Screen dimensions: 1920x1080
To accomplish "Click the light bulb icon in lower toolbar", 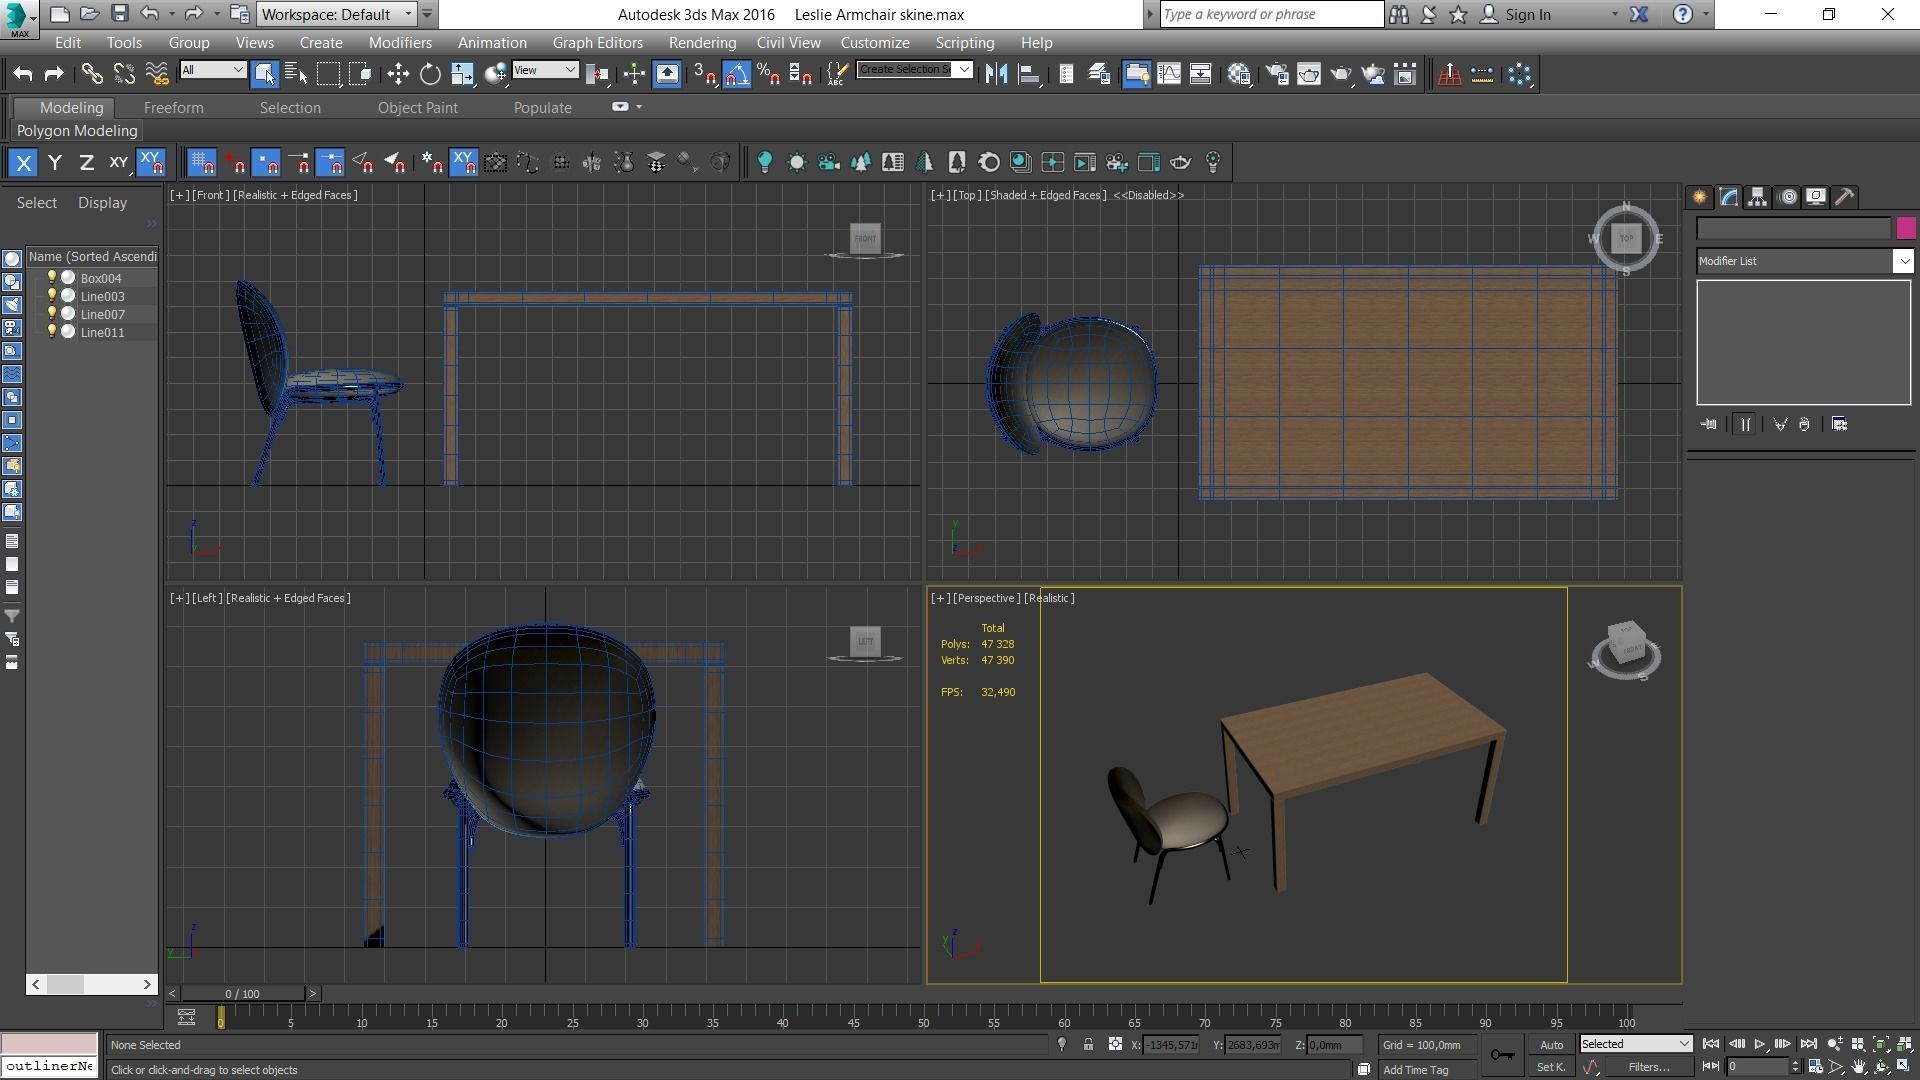I will (765, 162).
